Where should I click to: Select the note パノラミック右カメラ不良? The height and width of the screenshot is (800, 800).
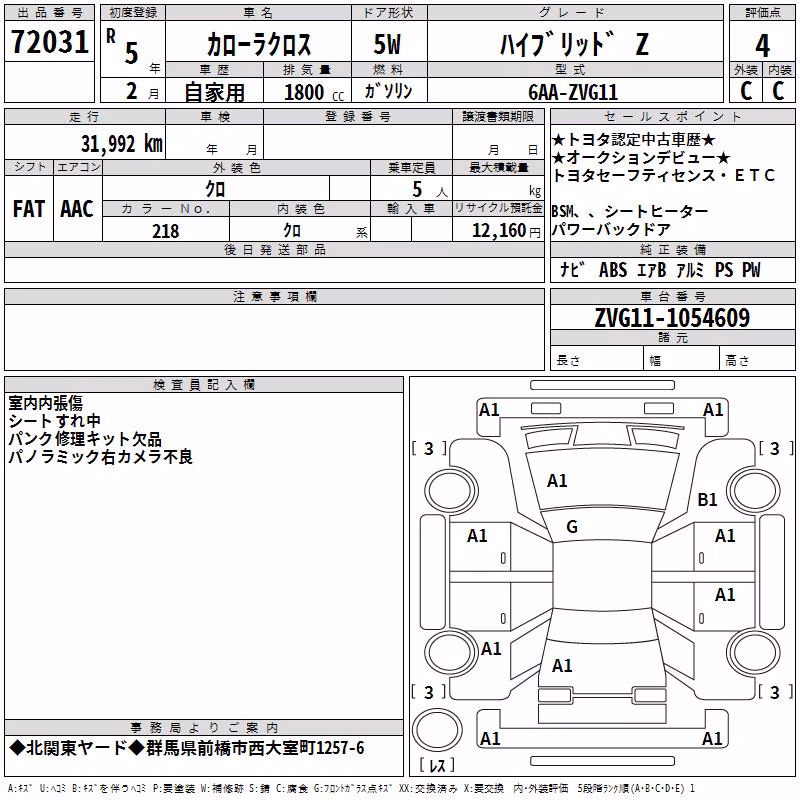pos(101,457)
